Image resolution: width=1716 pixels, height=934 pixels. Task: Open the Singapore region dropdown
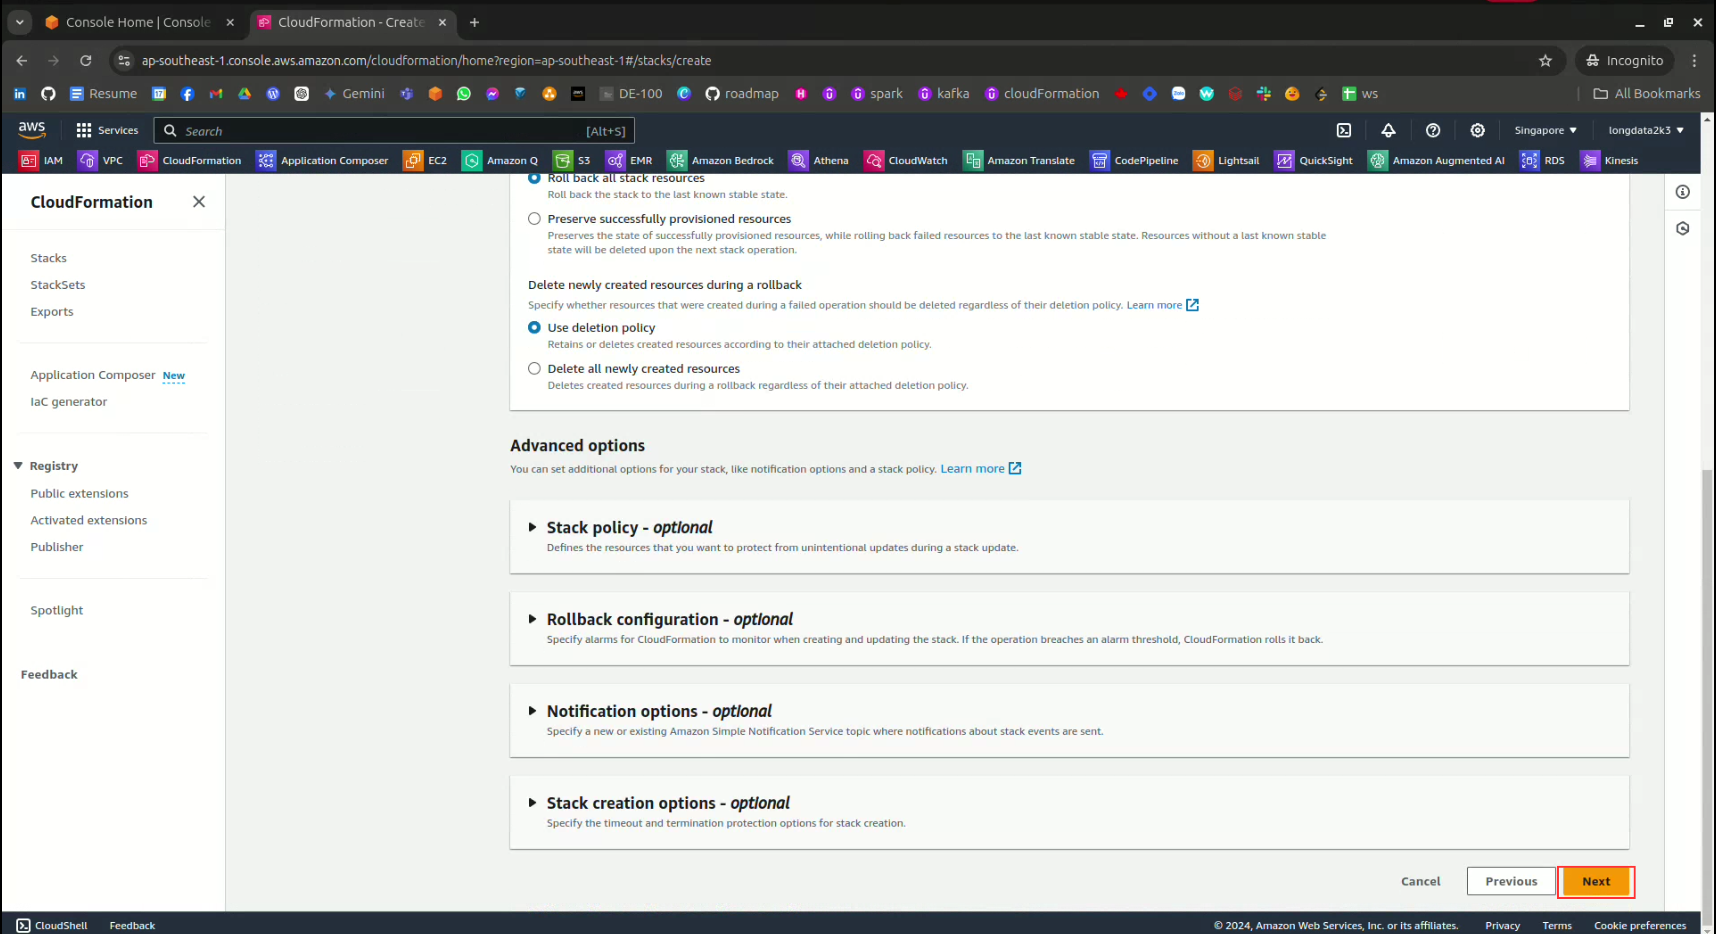[1545, 131]
